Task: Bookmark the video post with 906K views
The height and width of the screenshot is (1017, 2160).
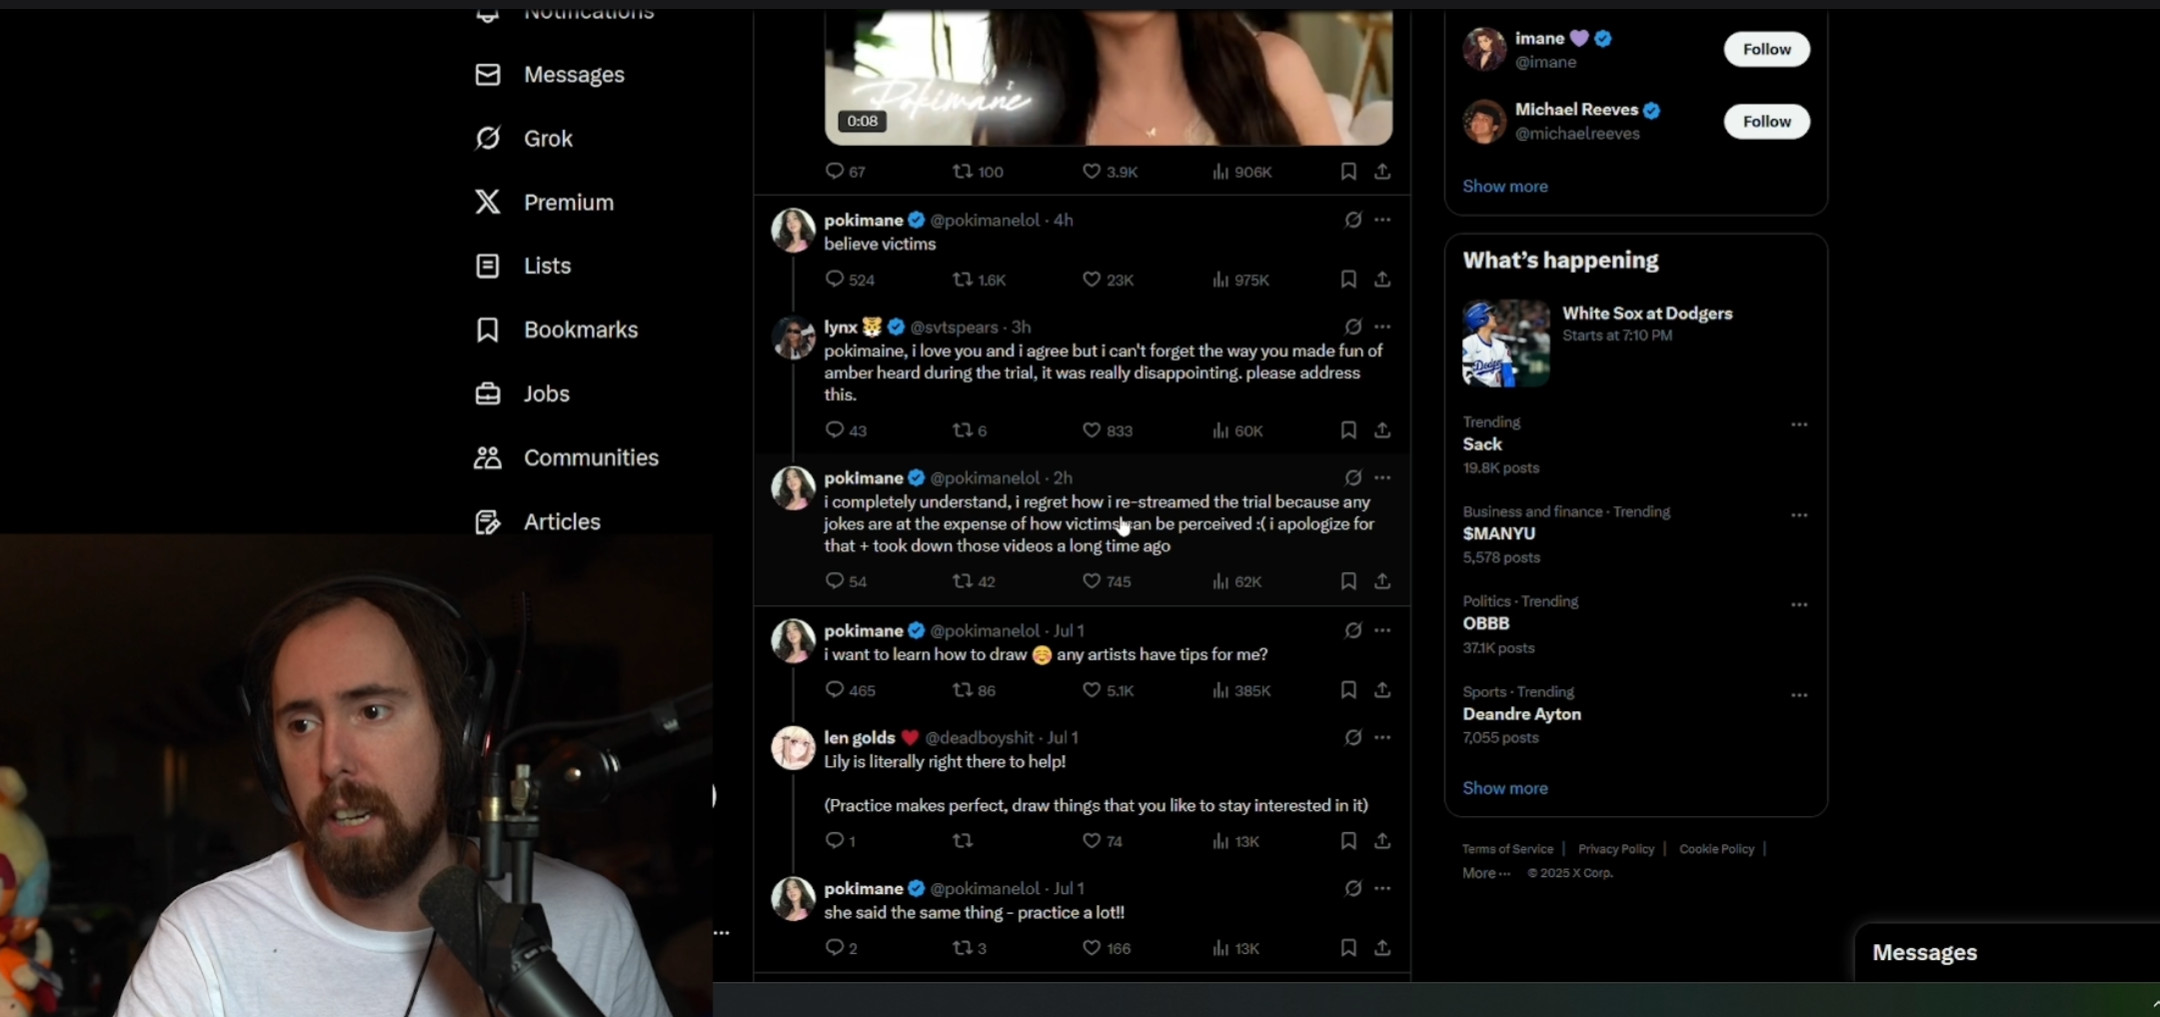Action: (x=1348, y=172)
